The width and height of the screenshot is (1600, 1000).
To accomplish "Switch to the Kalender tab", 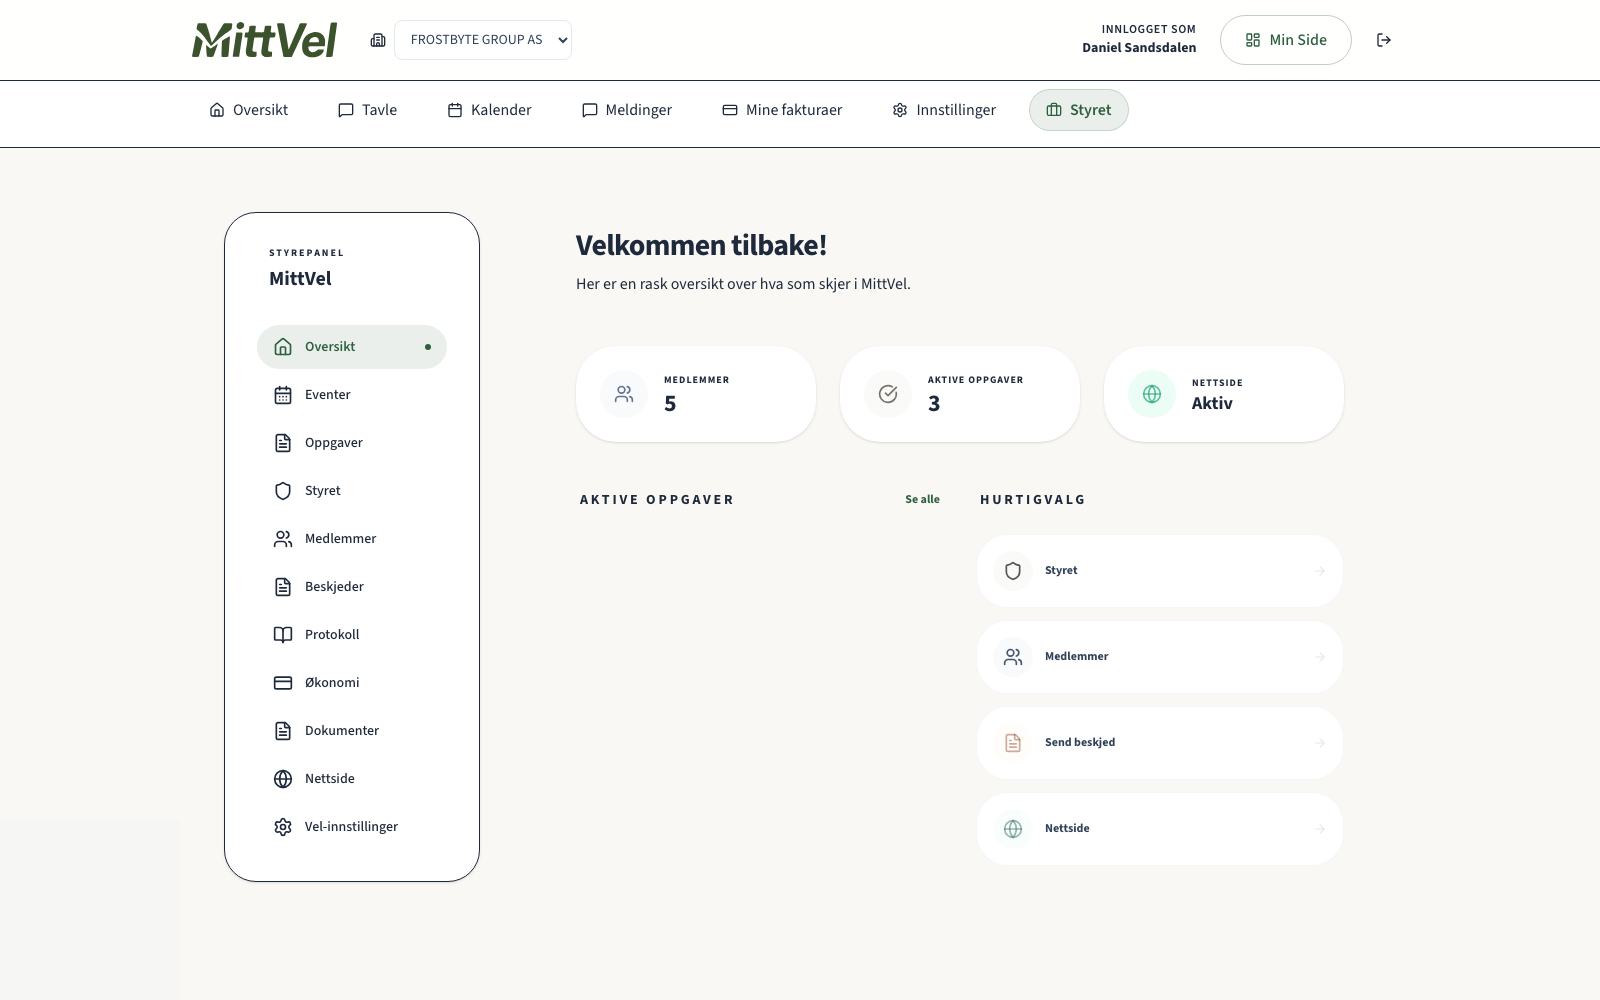I will coord(489,110).
